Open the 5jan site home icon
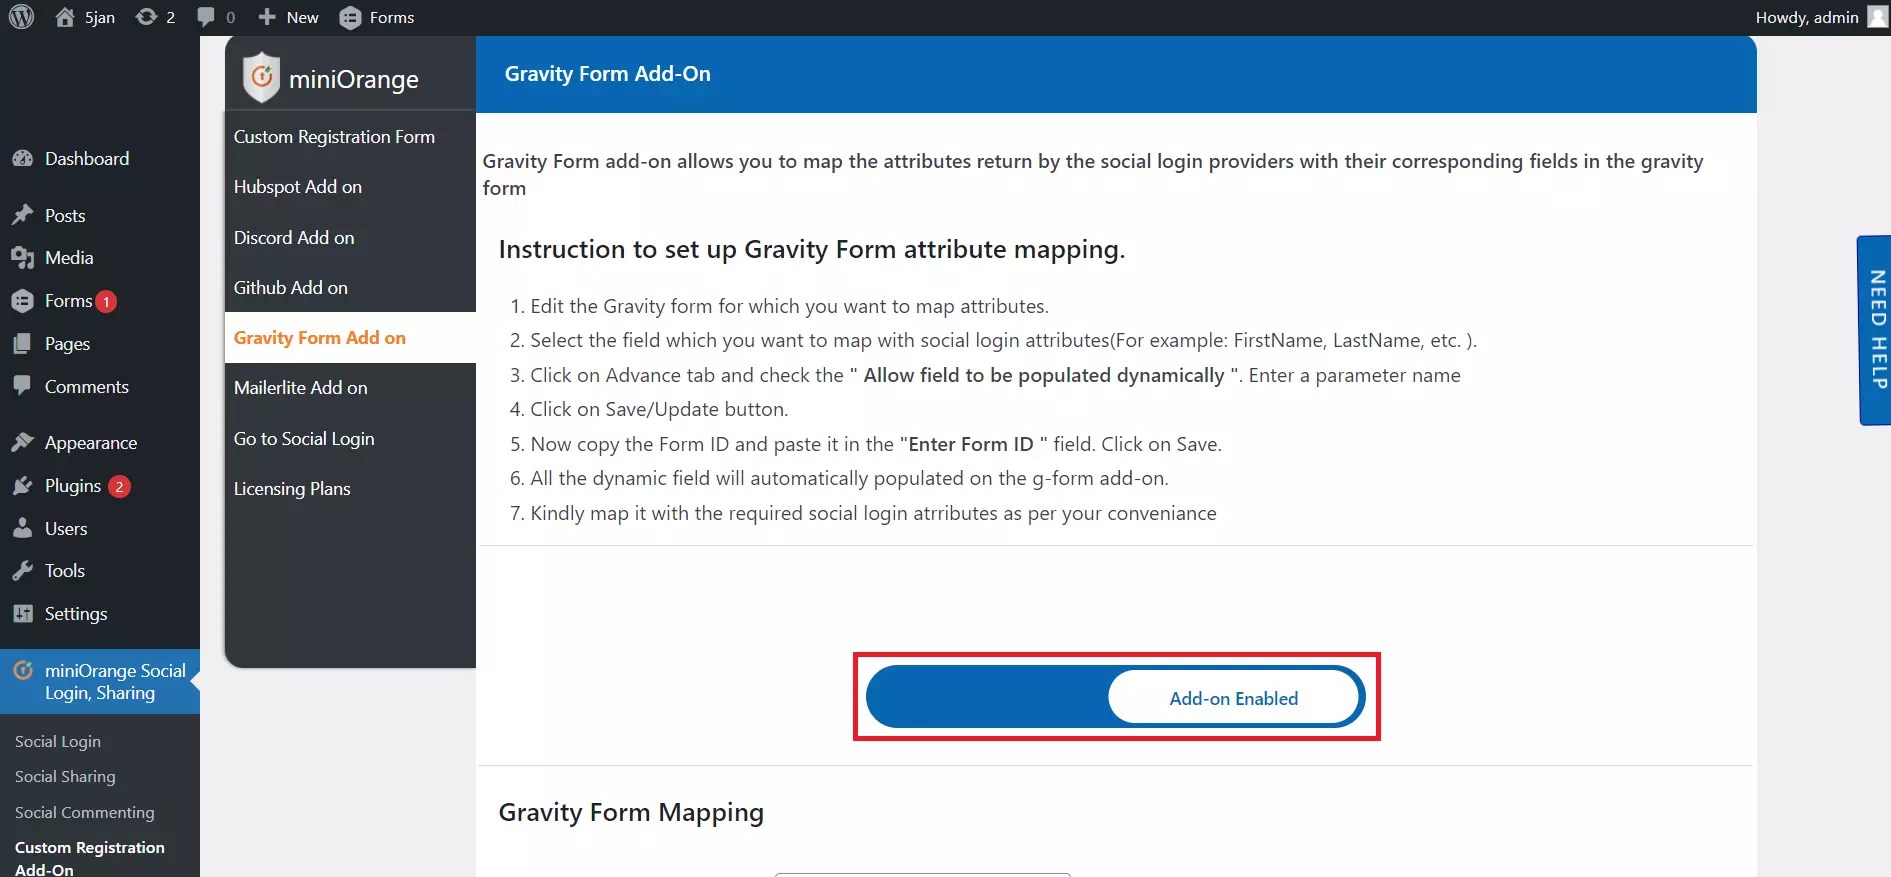 pyautogui.click(x=65, y=17)
